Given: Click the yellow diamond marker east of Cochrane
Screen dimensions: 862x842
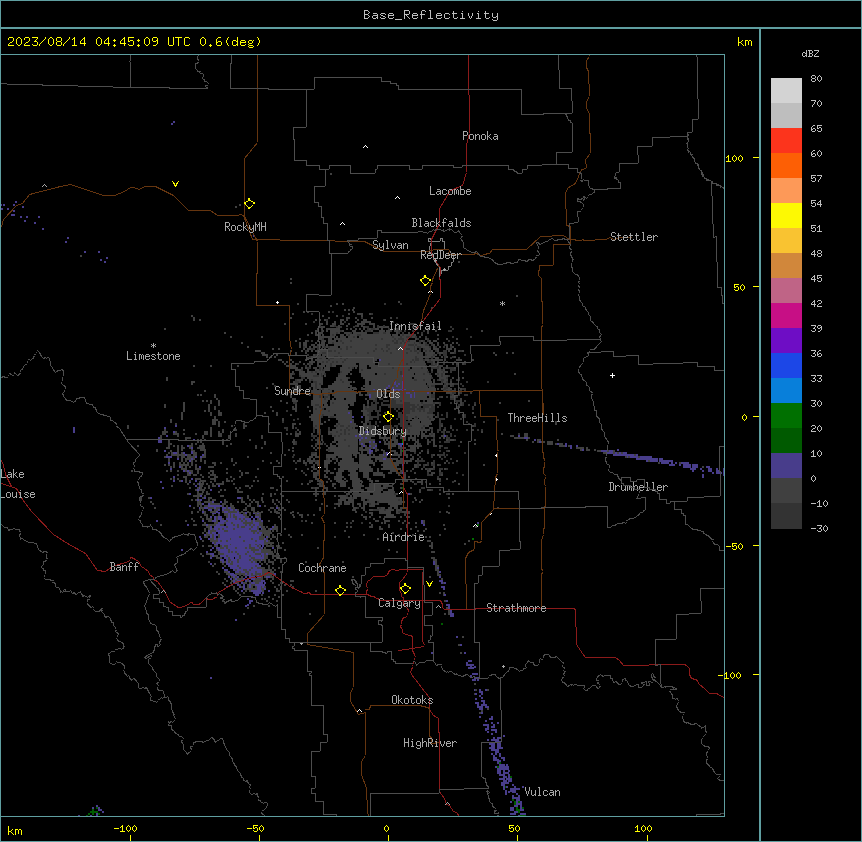Looking at the screenshot, I should coord(340,590).
